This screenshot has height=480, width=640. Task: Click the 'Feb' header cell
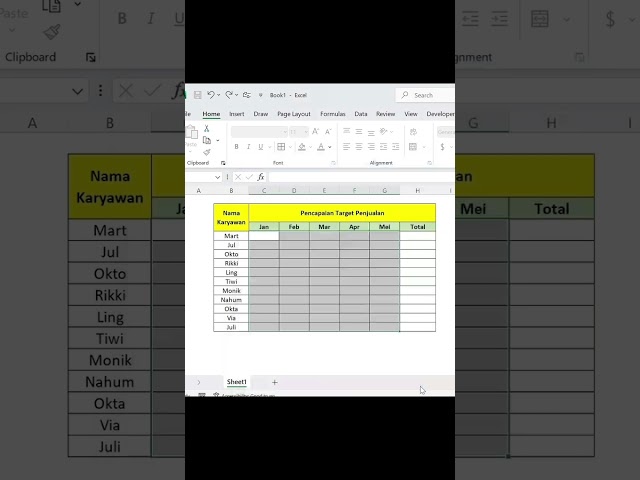[294, 227]
